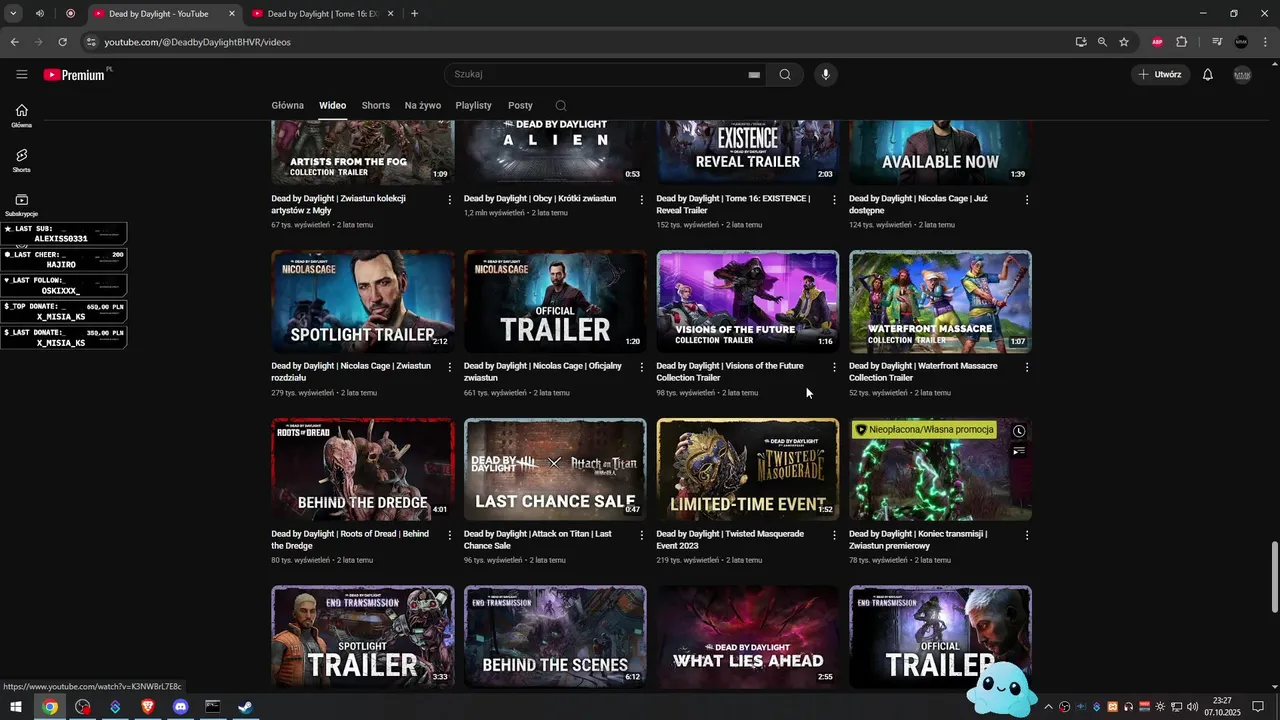The image size is (1280, 720).
Task: Reload the page
Action: 62,42
